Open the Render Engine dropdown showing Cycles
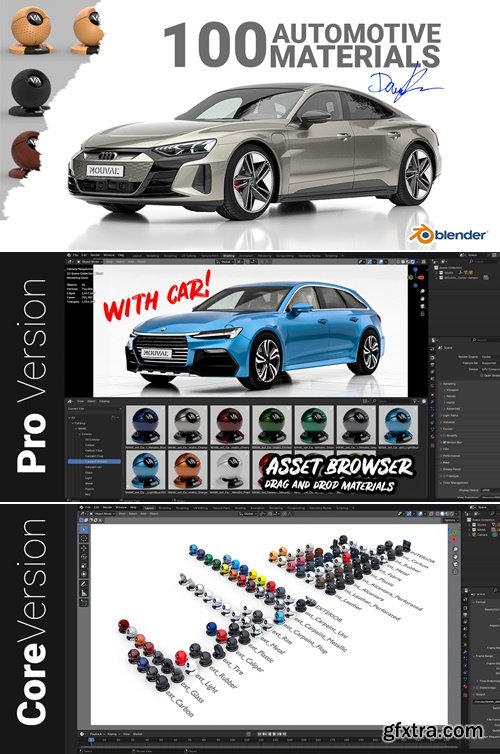500x754 pixels. coord(490,357)
